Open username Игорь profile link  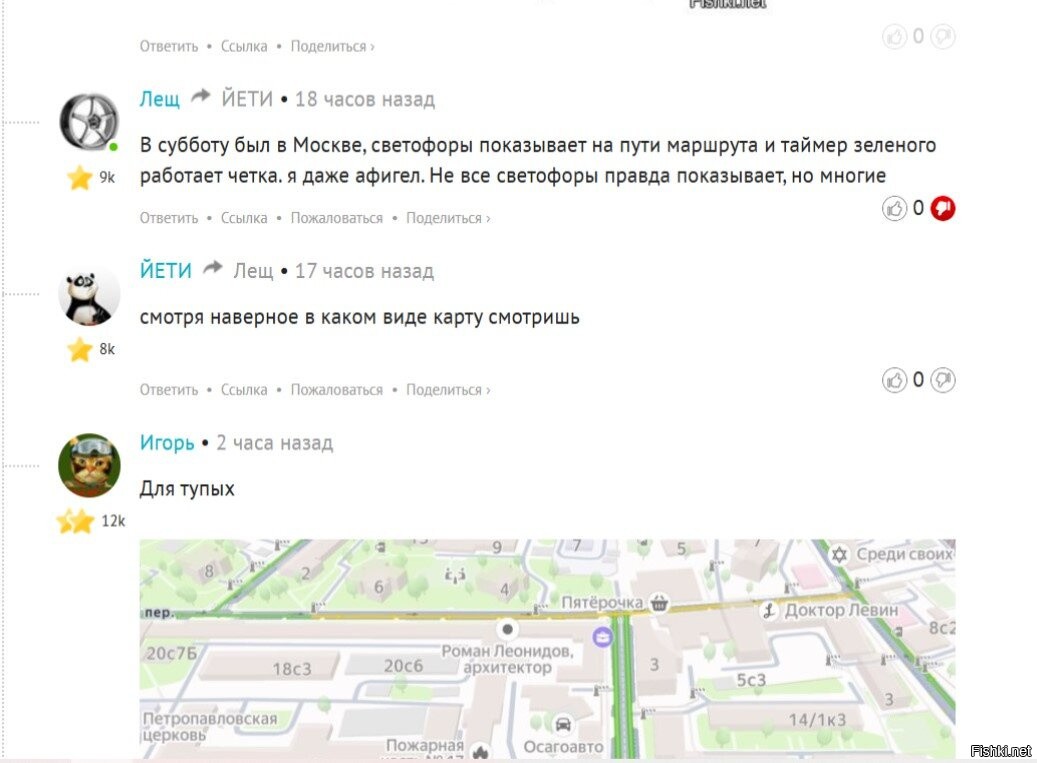coord(167,442)
